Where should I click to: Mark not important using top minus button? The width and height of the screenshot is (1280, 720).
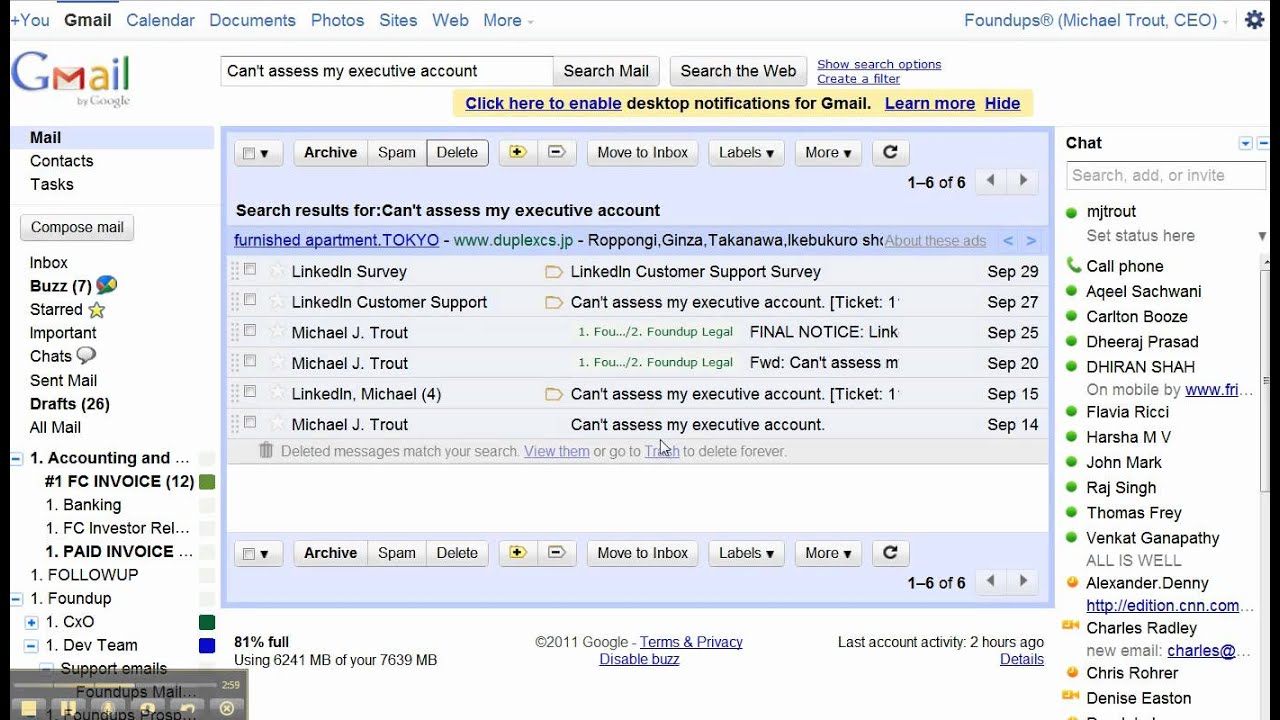pos(557,152)
